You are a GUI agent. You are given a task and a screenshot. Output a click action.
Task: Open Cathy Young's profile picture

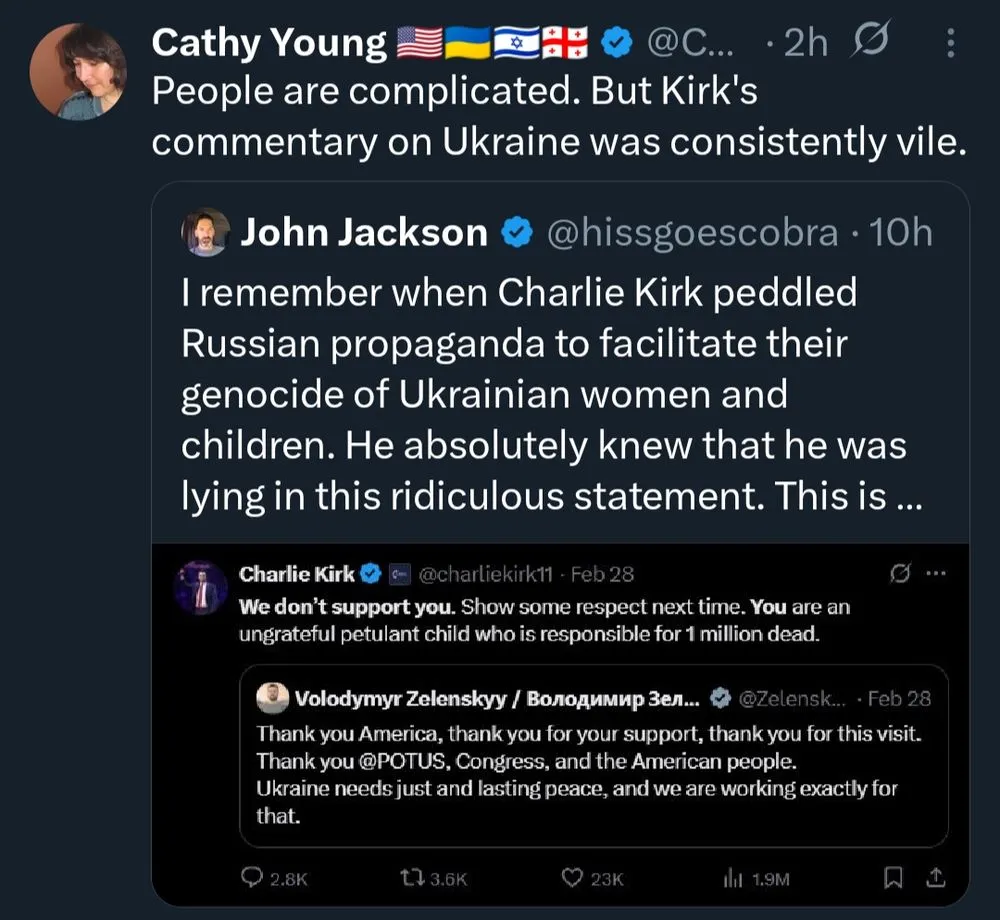pyautogui.click(x=76, y=71)
